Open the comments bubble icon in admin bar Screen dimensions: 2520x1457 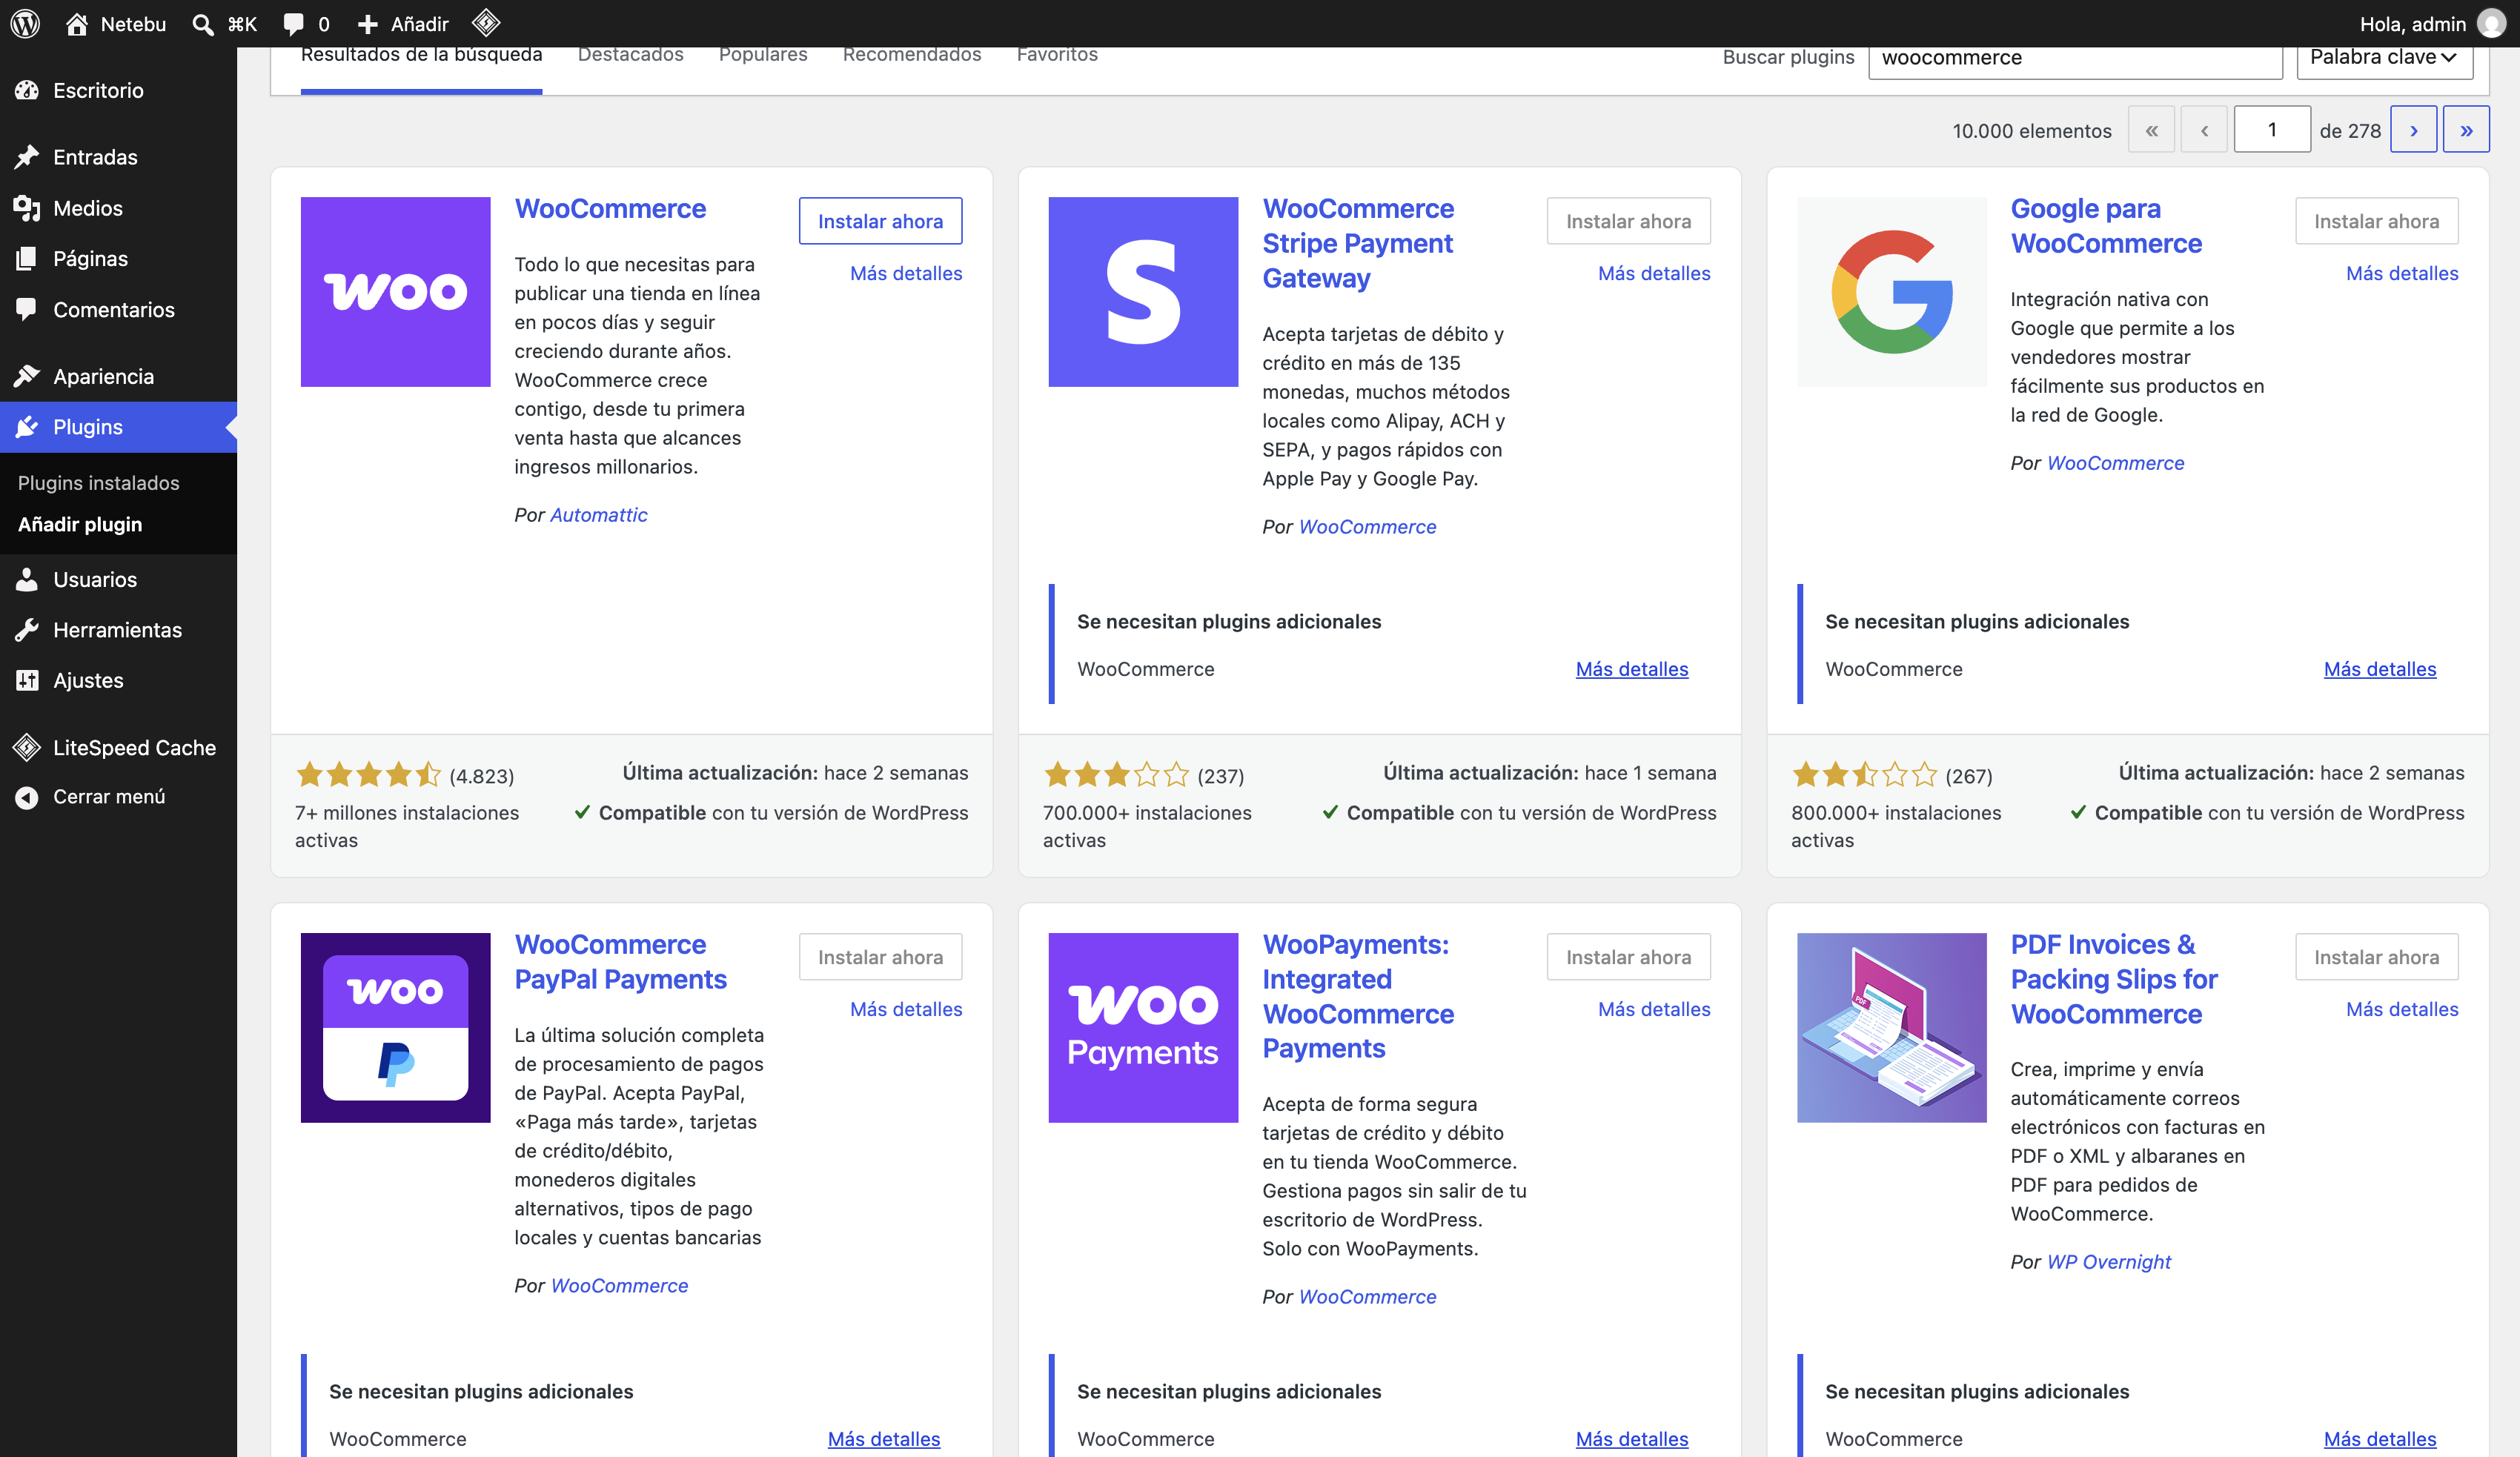tap(293, 24)
